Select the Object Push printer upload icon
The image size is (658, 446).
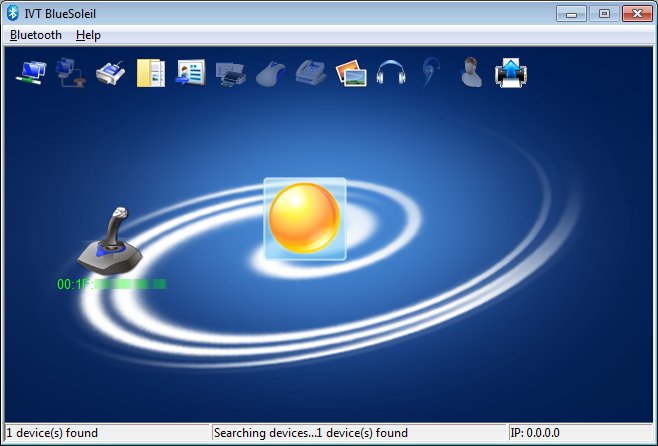click(511, 73)
